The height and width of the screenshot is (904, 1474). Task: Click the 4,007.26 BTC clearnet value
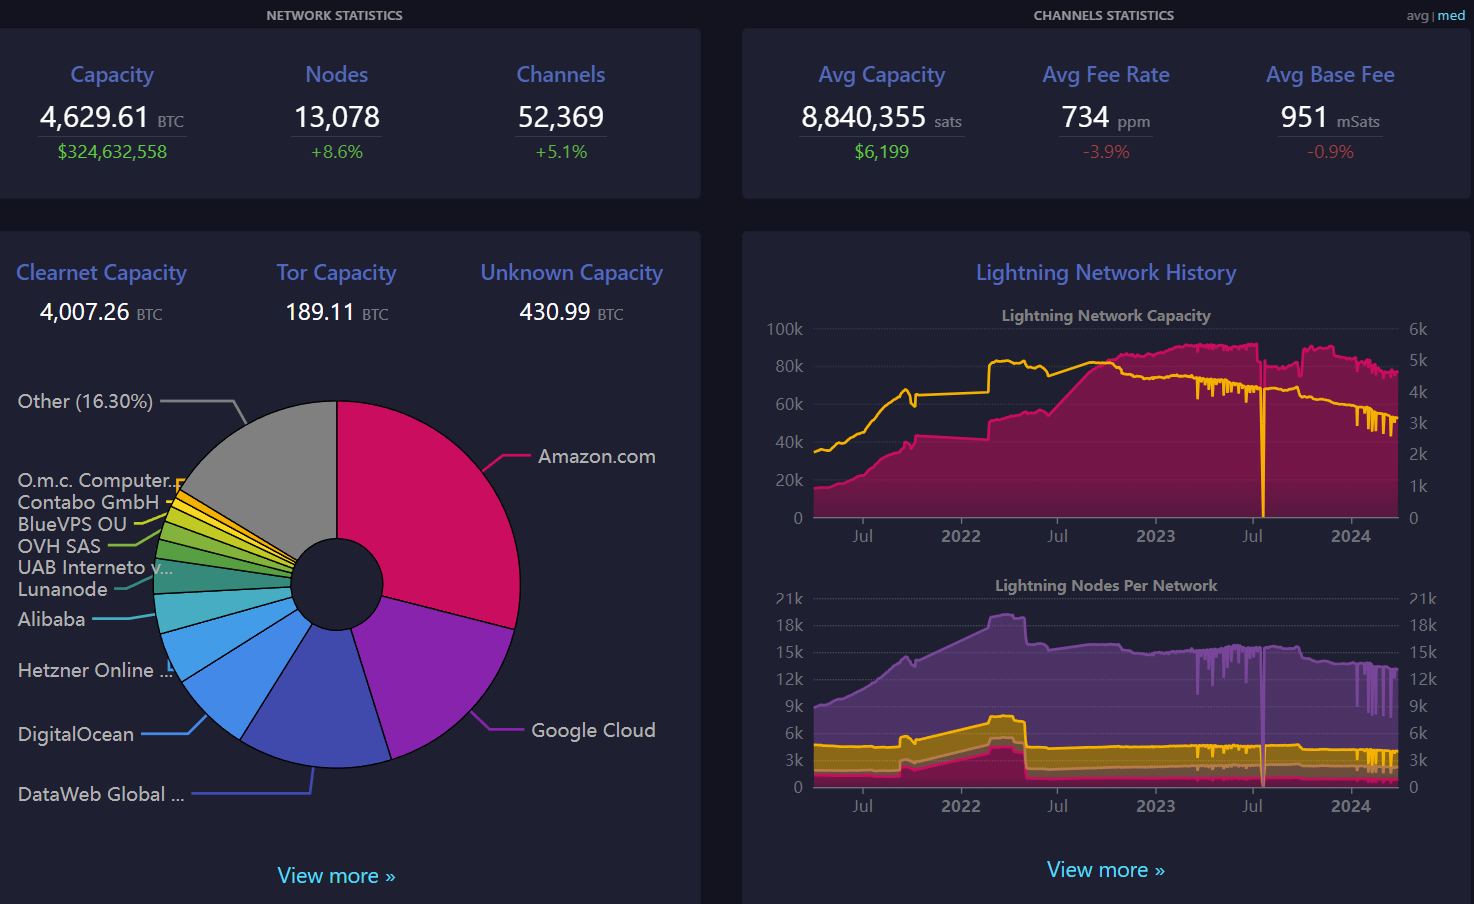click(x=101, y=312)
